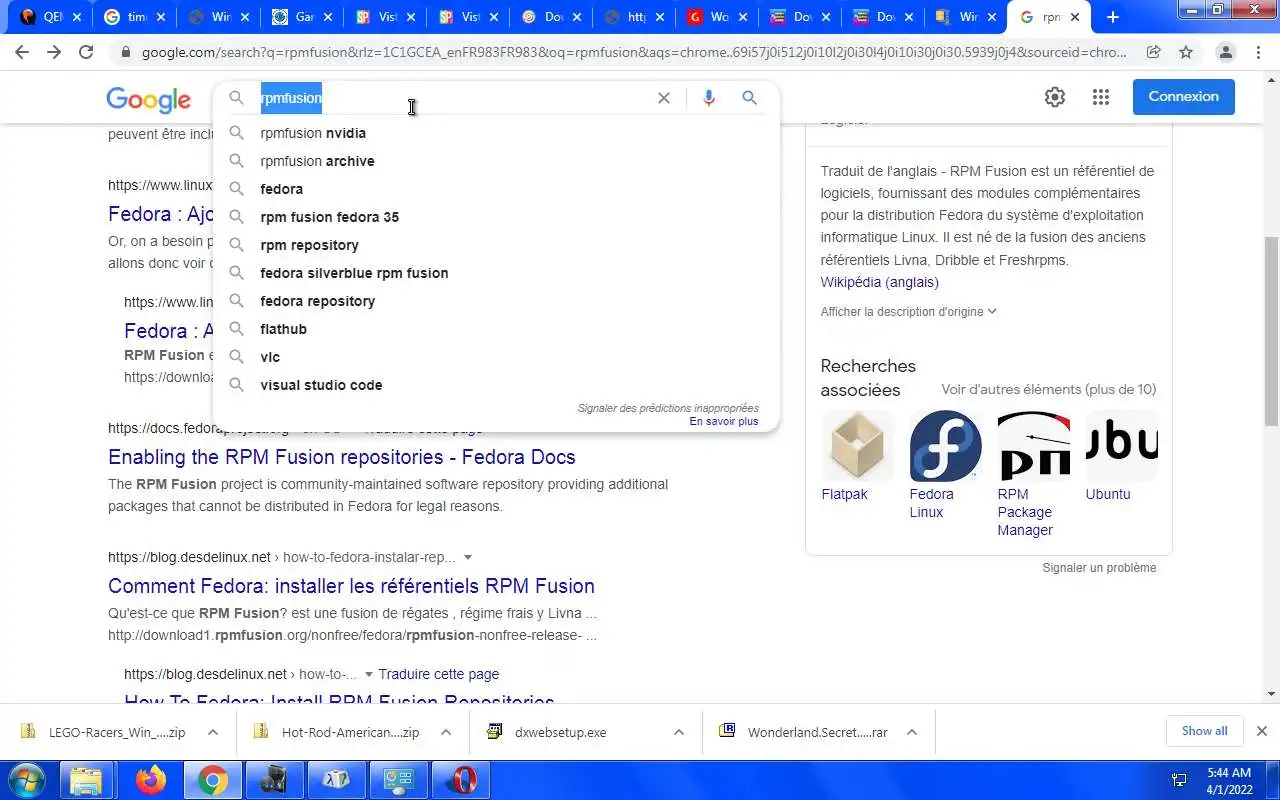Open dropdown next to blog.desdelinux.net URL
Screen dimensions: 1280x800
tap(468, 557)
